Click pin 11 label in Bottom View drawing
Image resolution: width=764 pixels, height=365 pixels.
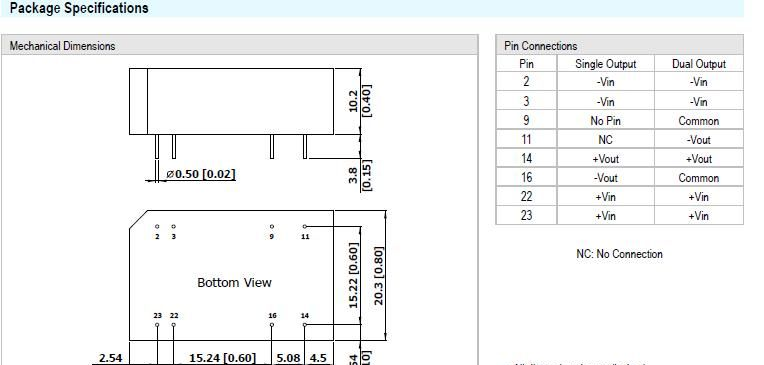click(x=305, y=236)
